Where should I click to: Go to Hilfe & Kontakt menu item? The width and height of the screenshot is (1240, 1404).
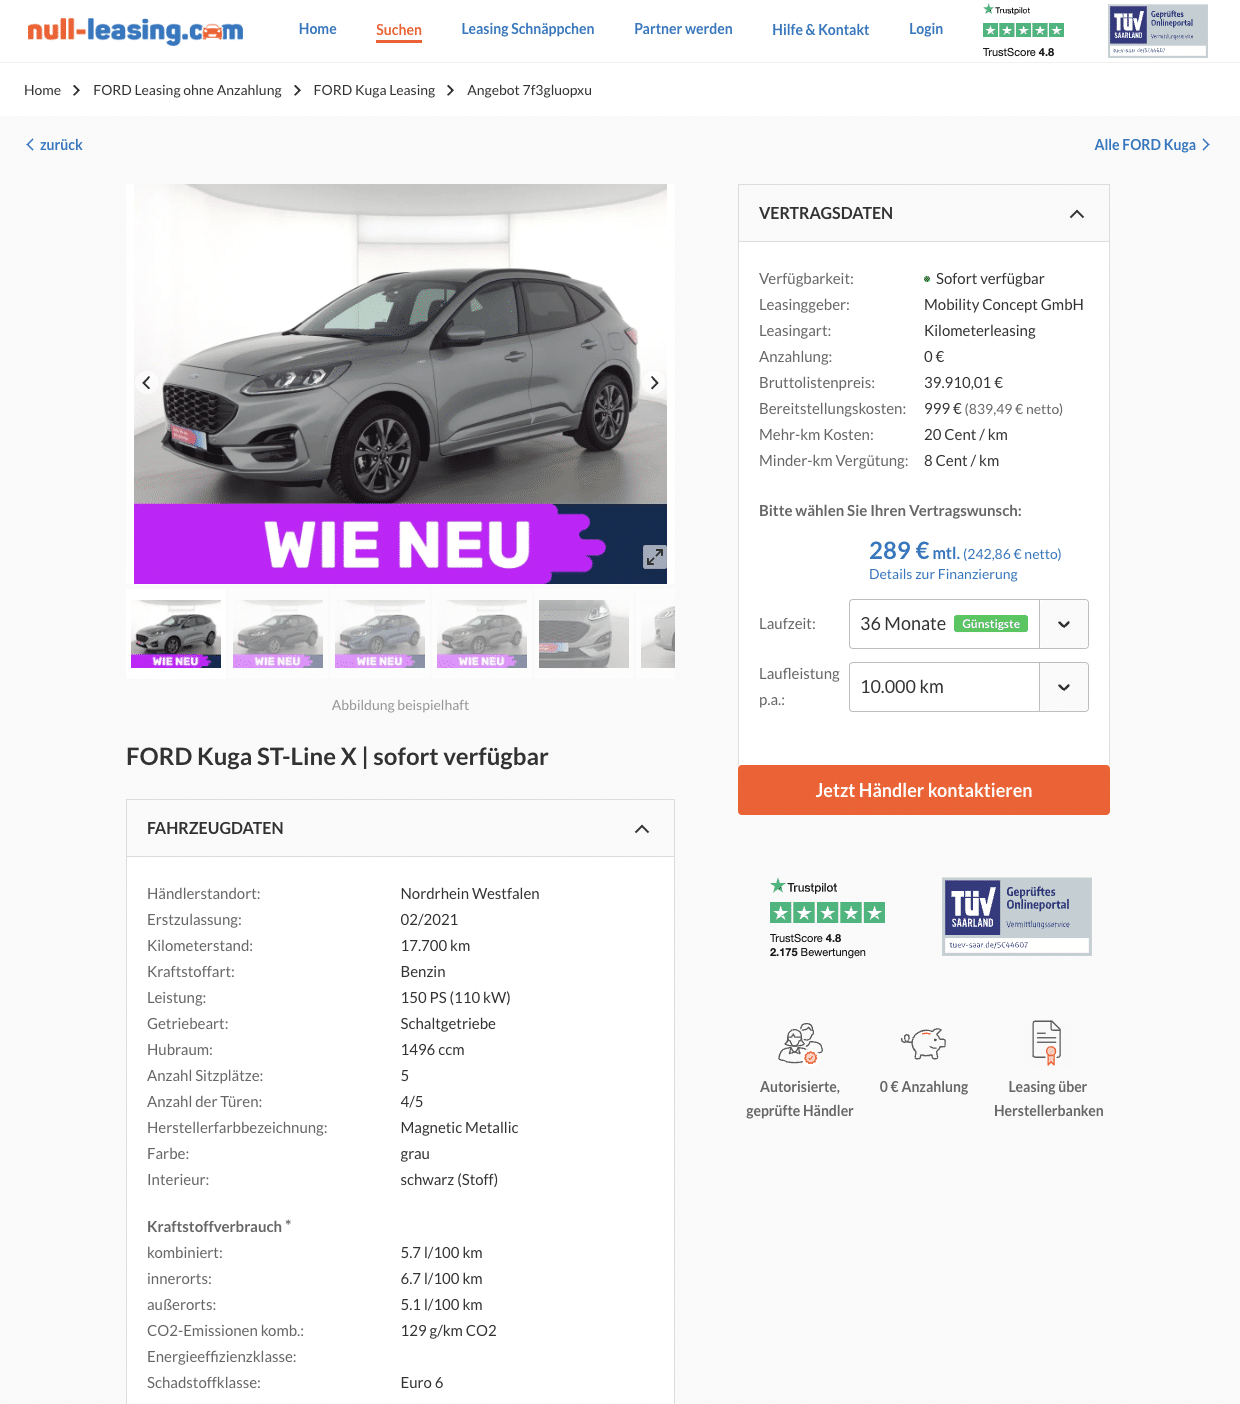[820, 30]
